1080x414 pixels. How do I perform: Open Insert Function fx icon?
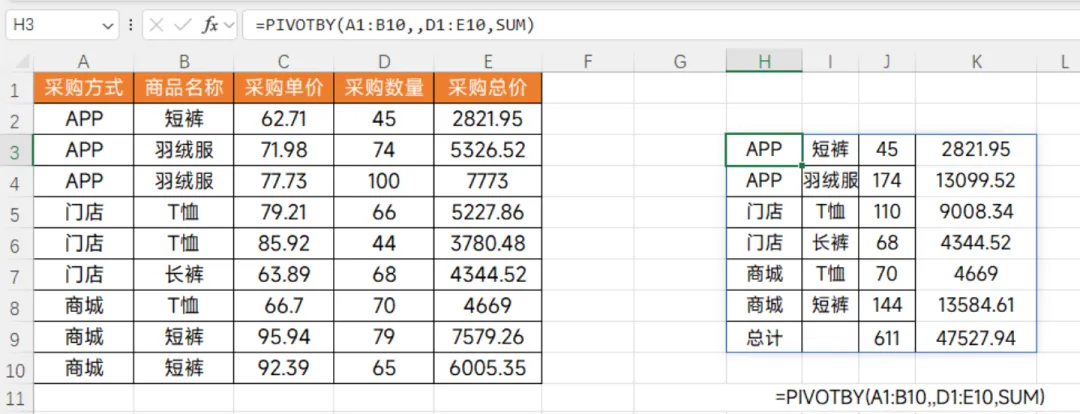(x=210, y=25)
